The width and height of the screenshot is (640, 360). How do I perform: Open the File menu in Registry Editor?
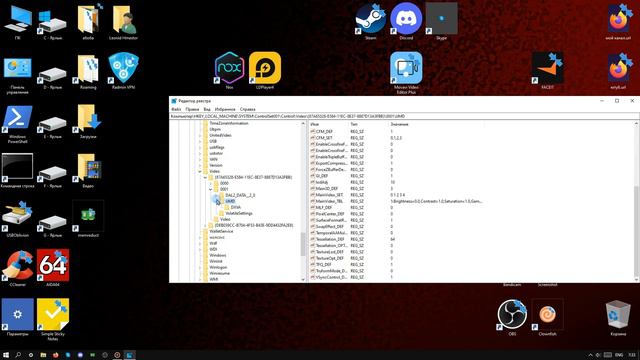click(x=176, y=109)
